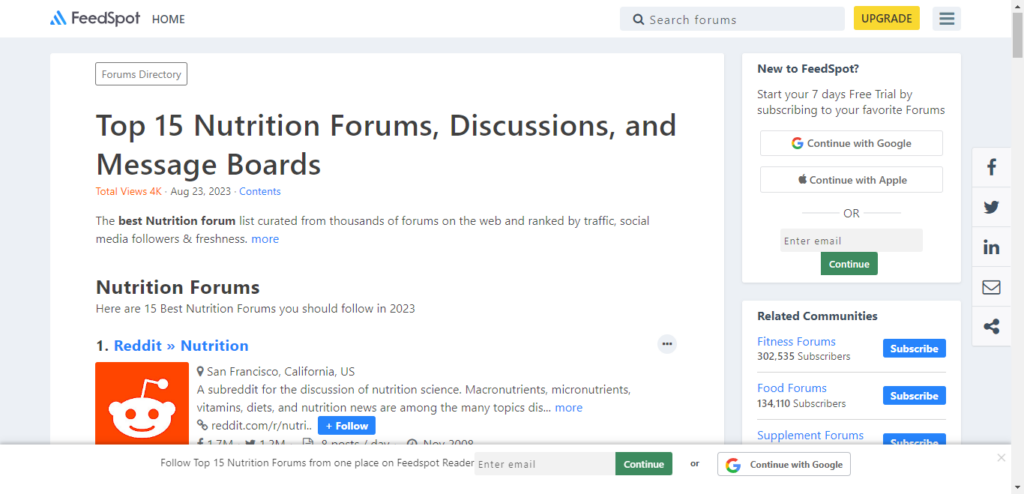Click the FeedSpot logo

coord(95,18)
